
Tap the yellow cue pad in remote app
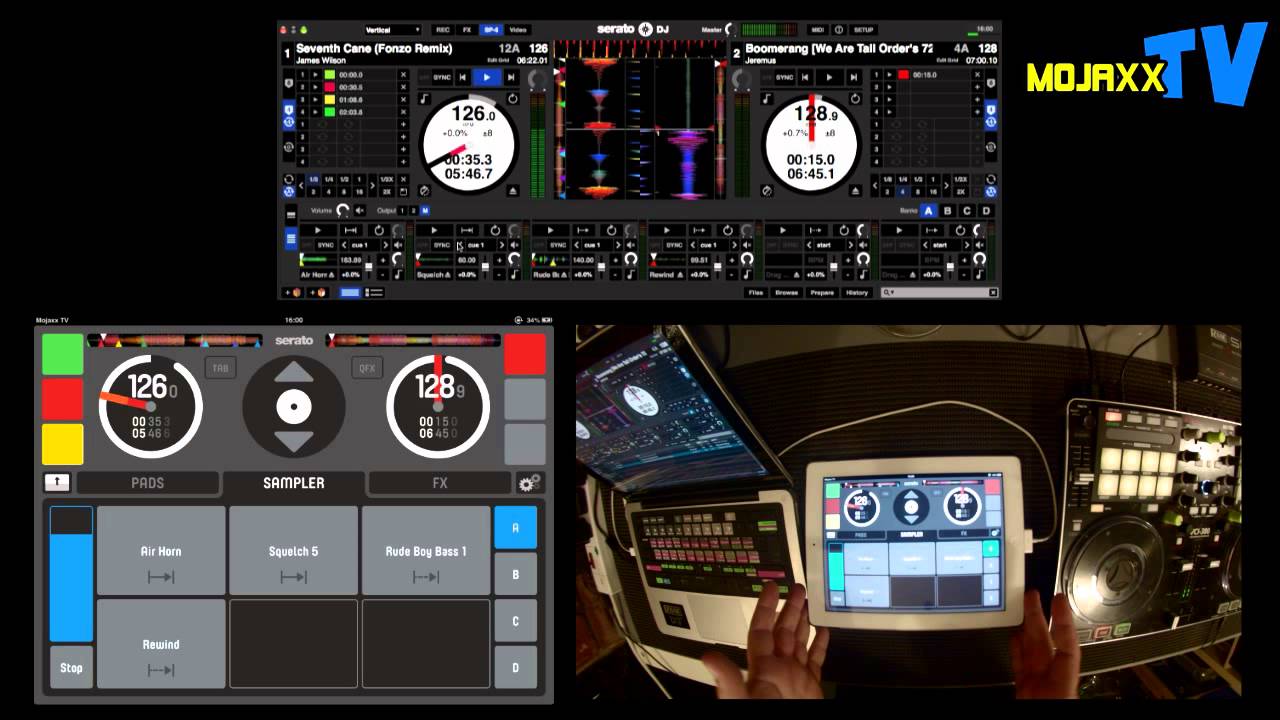(62, 445)
